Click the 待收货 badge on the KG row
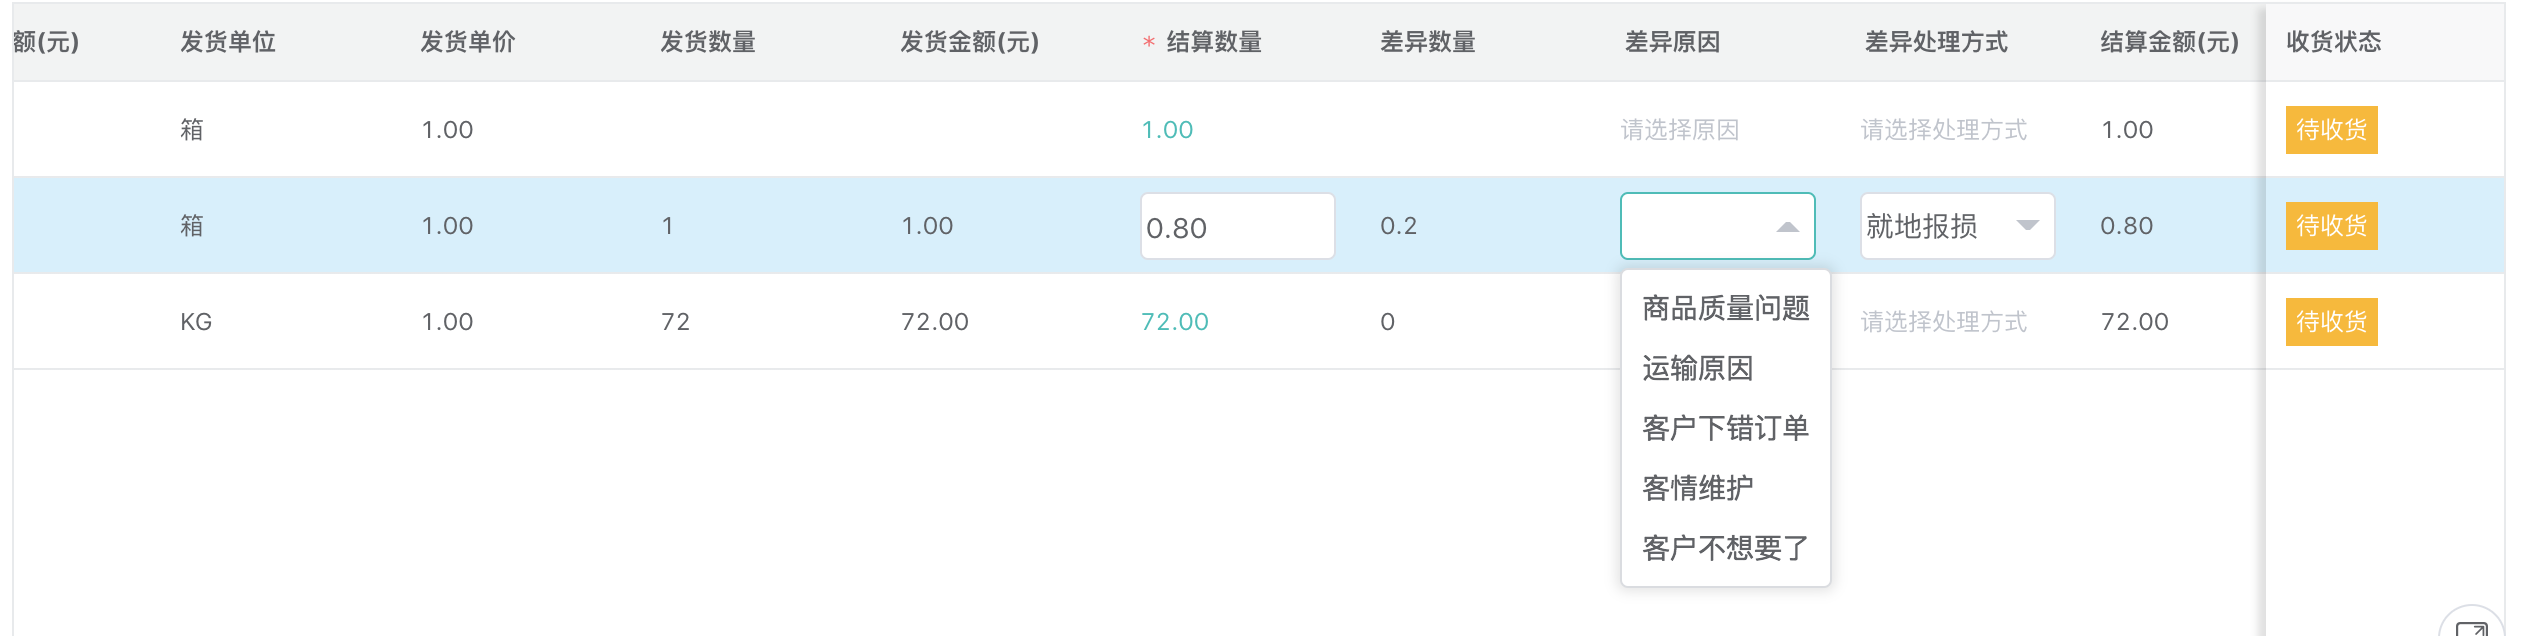The height and width of the screenshot is (636, 2530). point(2331,322)
